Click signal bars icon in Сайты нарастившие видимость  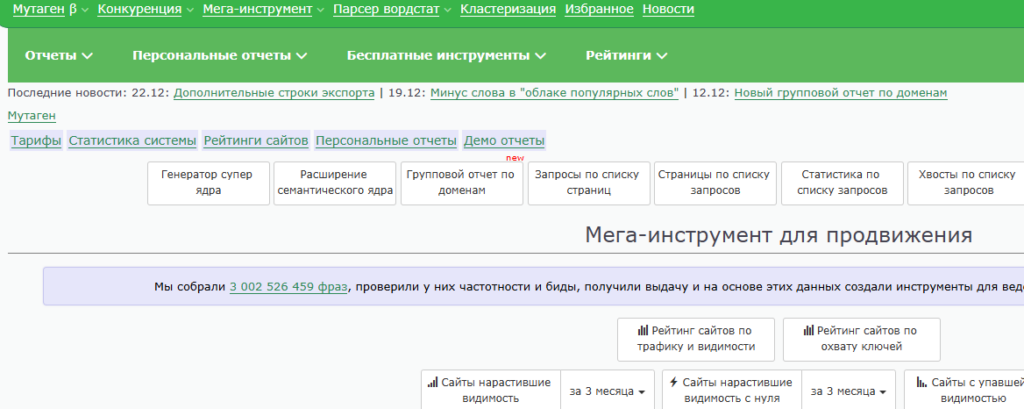pos(432,382)
